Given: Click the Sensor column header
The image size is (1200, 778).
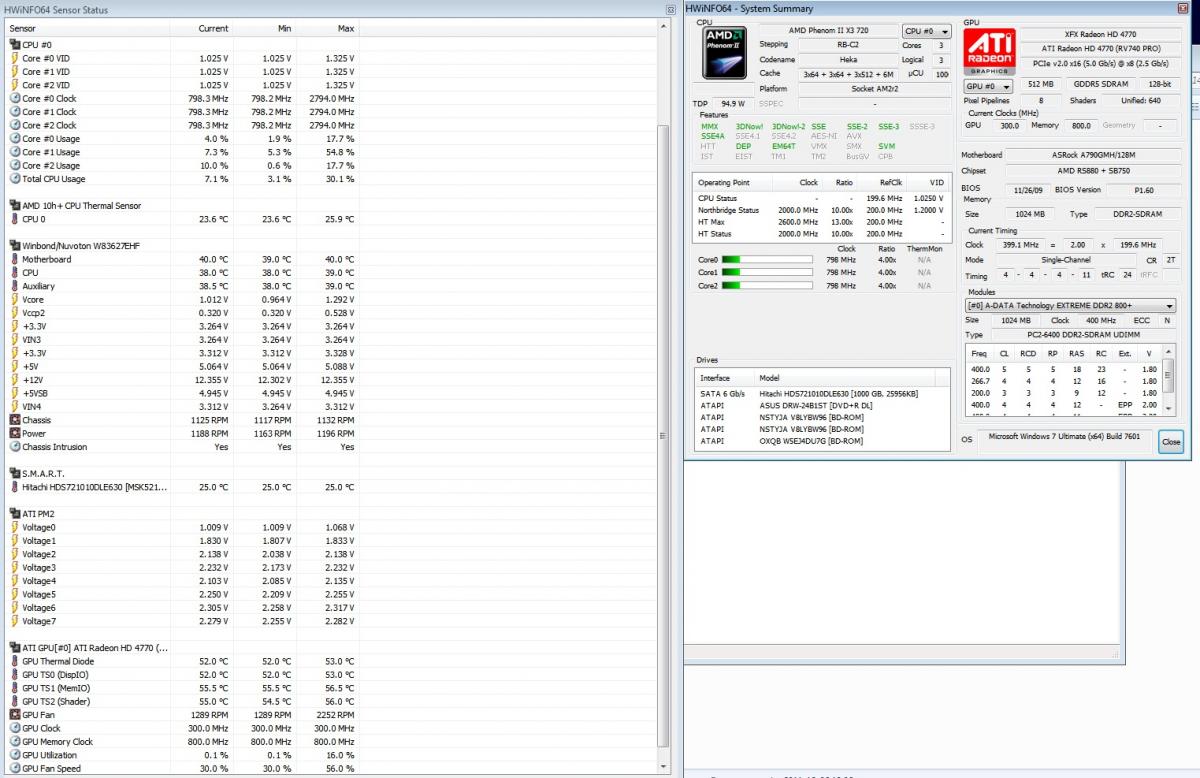Looking at the screenshot, I should 88,28.
